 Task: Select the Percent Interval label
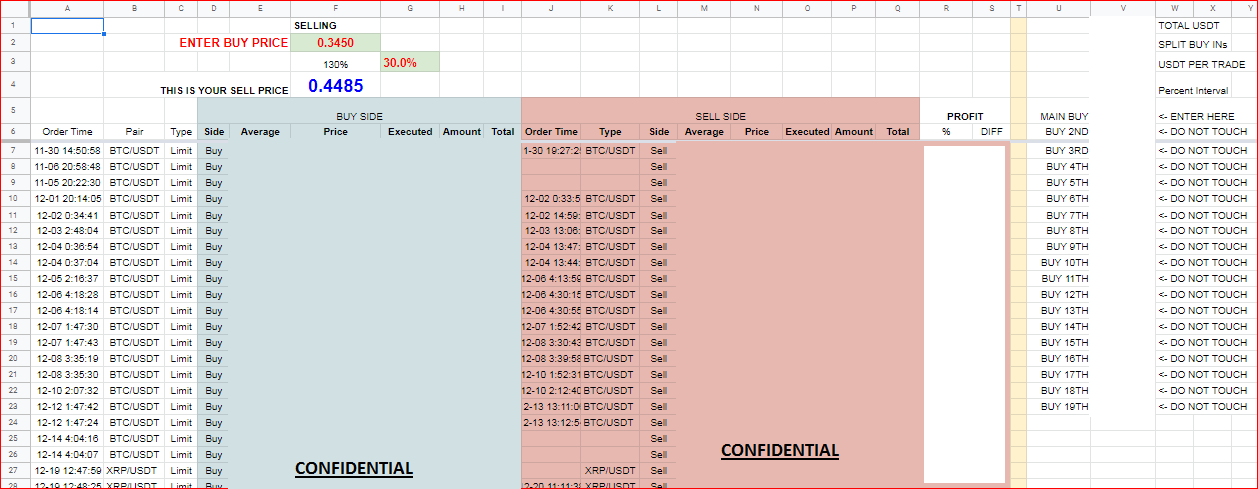[1192, 90]
